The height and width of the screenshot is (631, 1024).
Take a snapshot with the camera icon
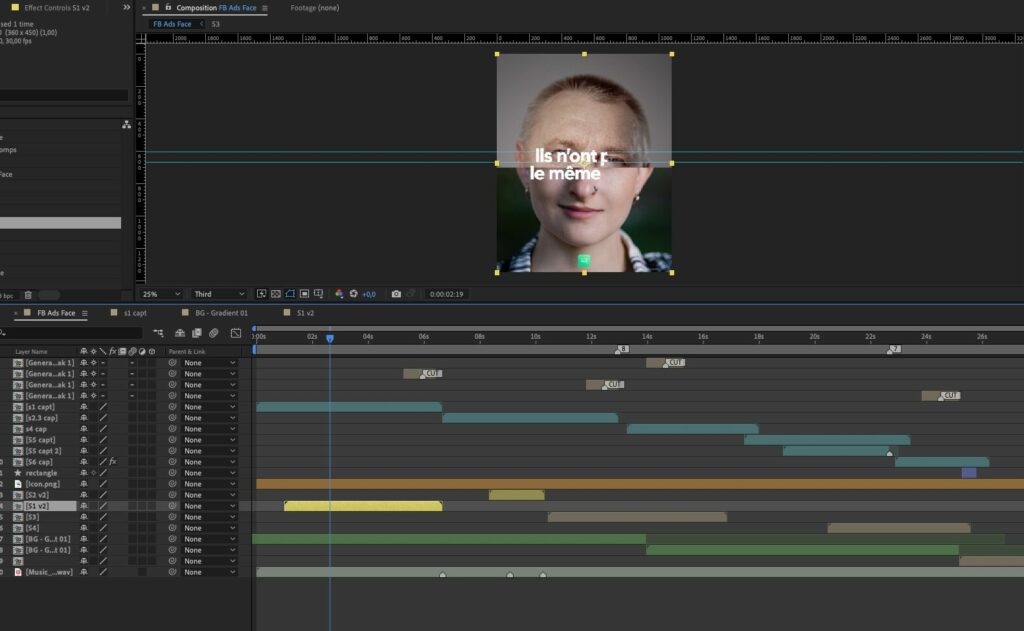click(396, 294)
